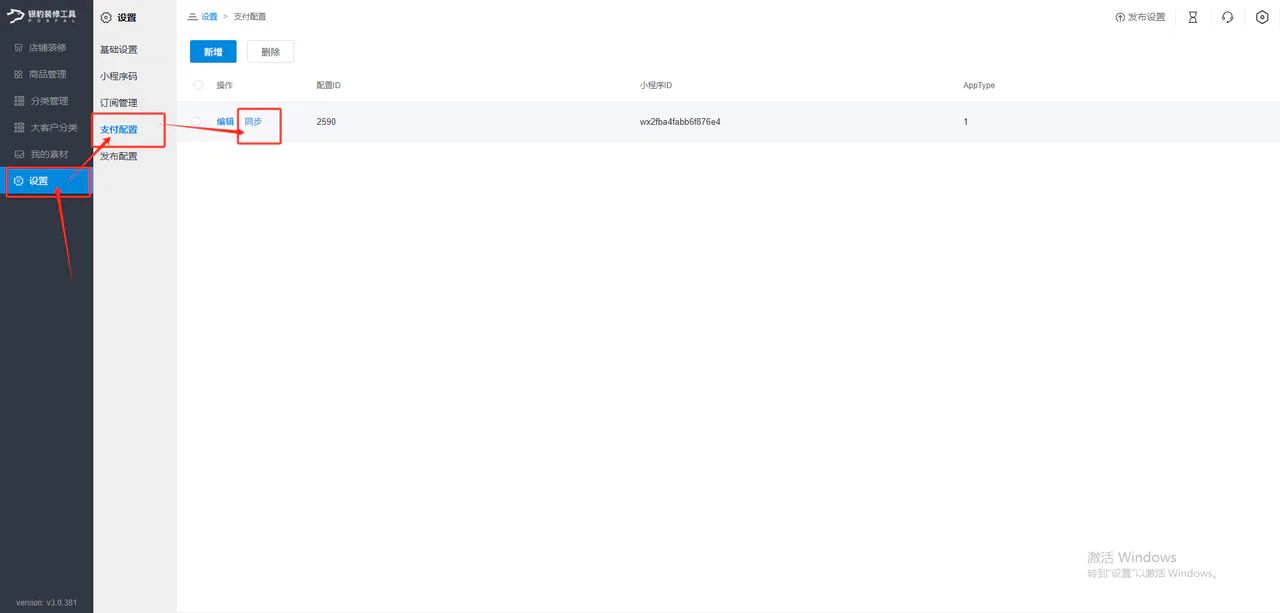
Task: Navigate to 大客户分类 in the sidebar
Action: pos(46,128)
